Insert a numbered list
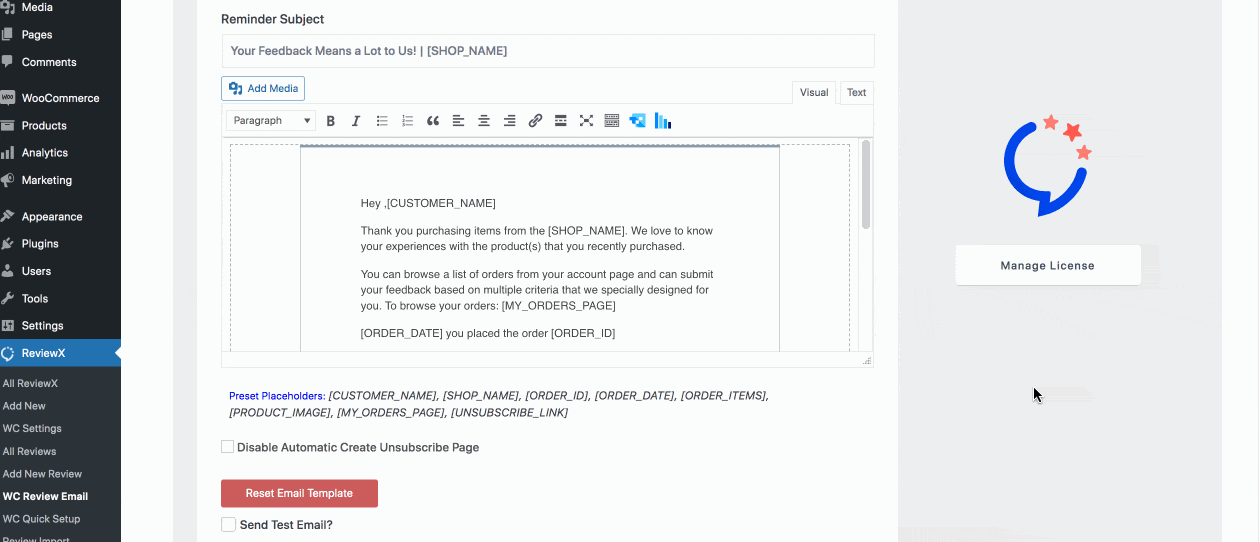Image resolution: width=1260 pixels, height=542 pixels. (407, 121)
